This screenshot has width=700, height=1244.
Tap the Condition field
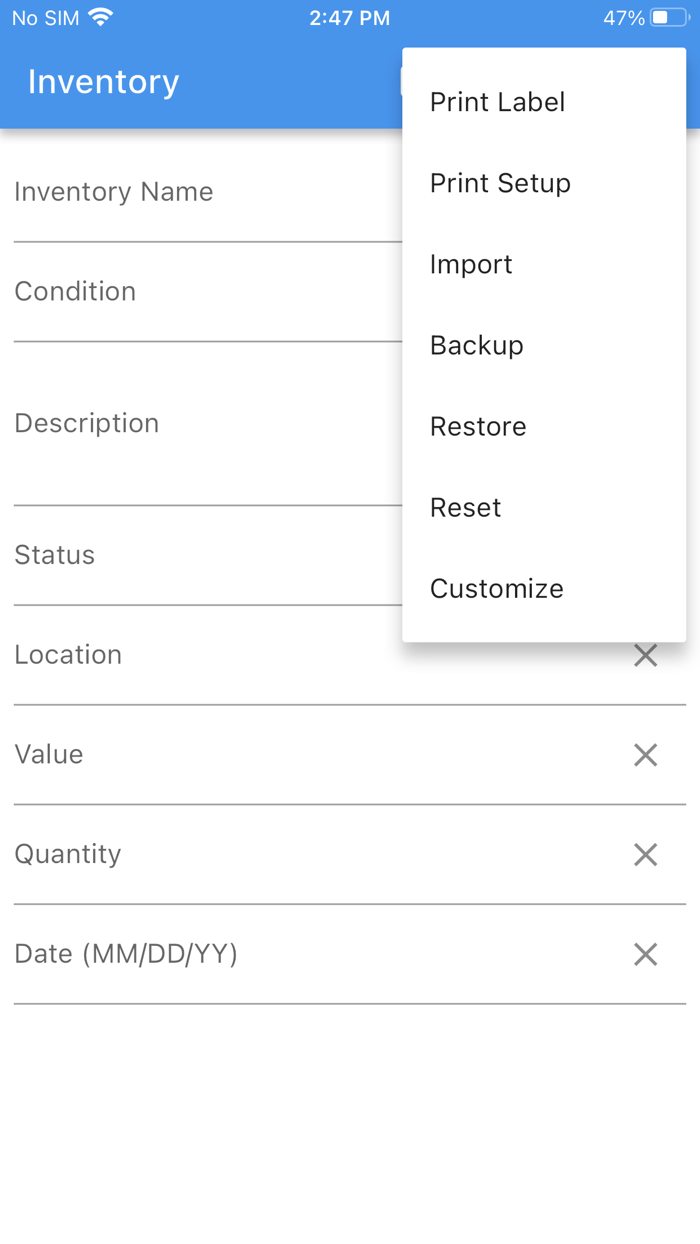(x=200, y=293)
